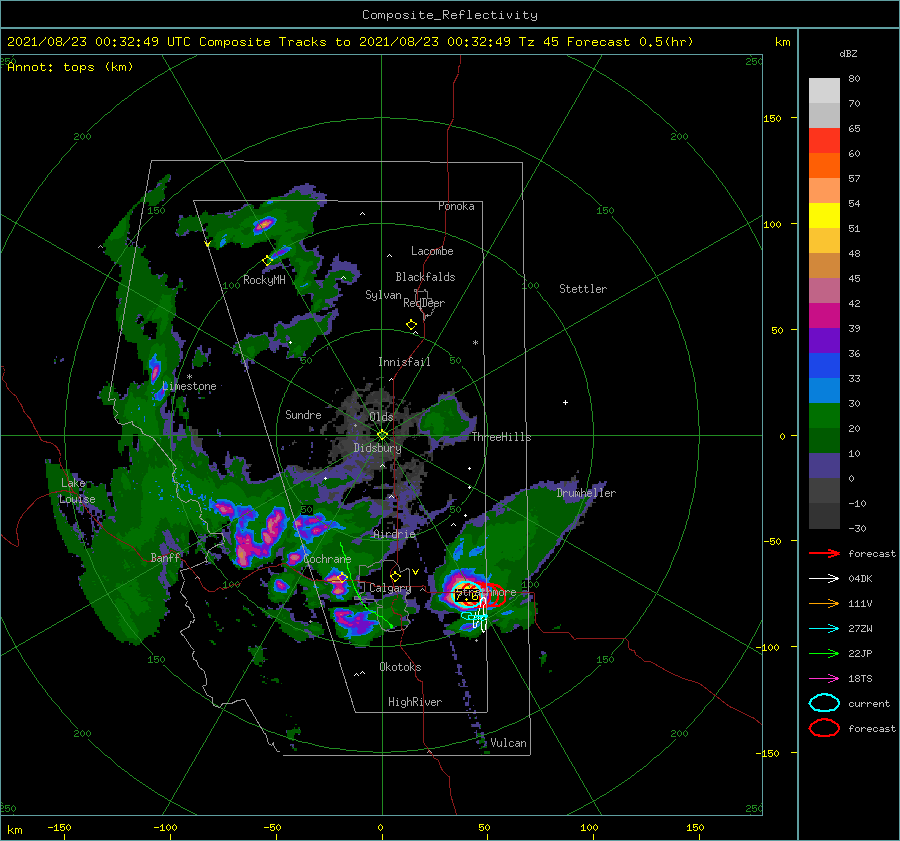900x841 pixels.
Task: Select the red 60-65 dBZ color swatch
Action: point(824,141)
